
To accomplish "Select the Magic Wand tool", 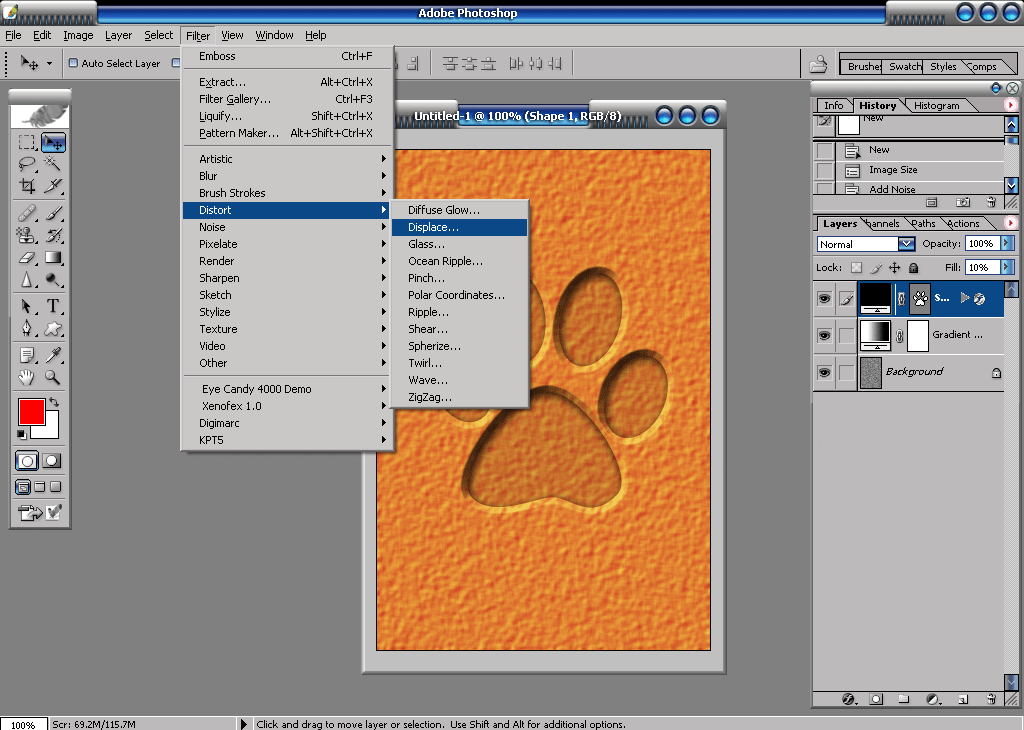I will (x=52, y=164).
